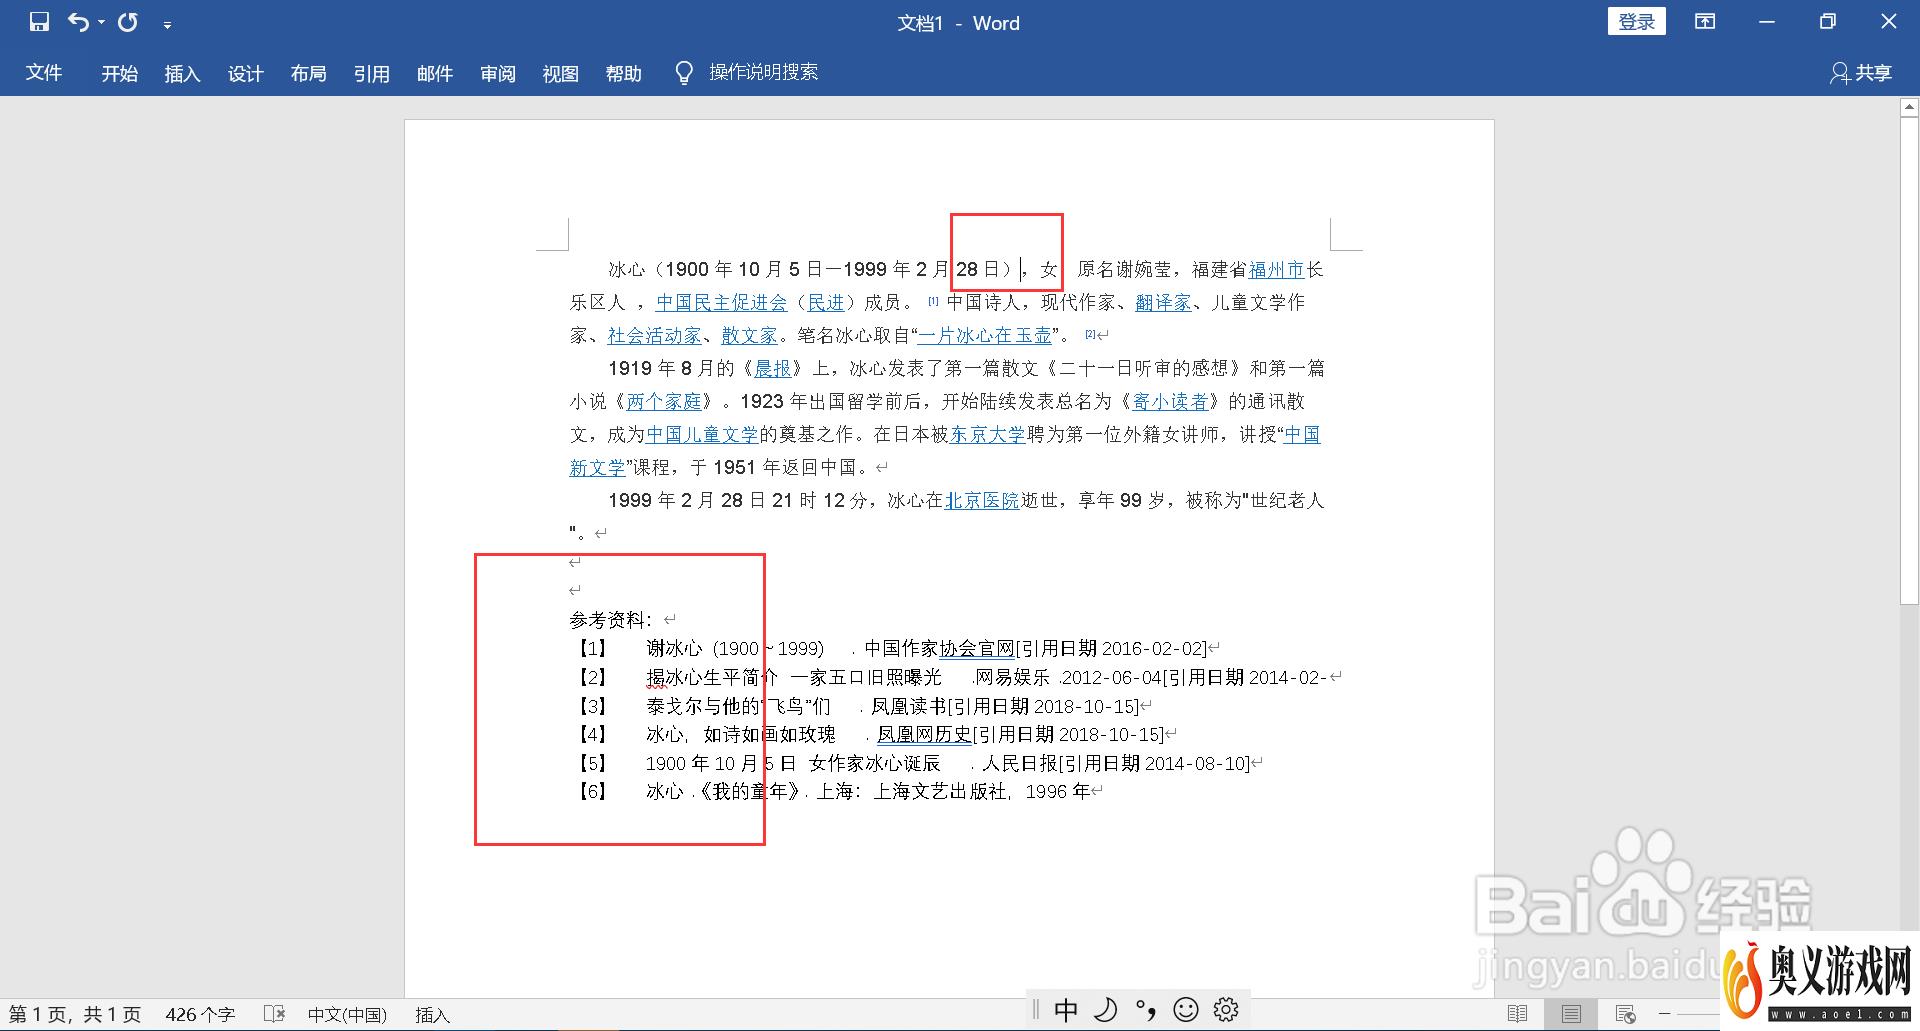This screenshot has width=1920, height=1031.
Task: Open the Ribbon Display Options icon
Action: [1705, 22]
